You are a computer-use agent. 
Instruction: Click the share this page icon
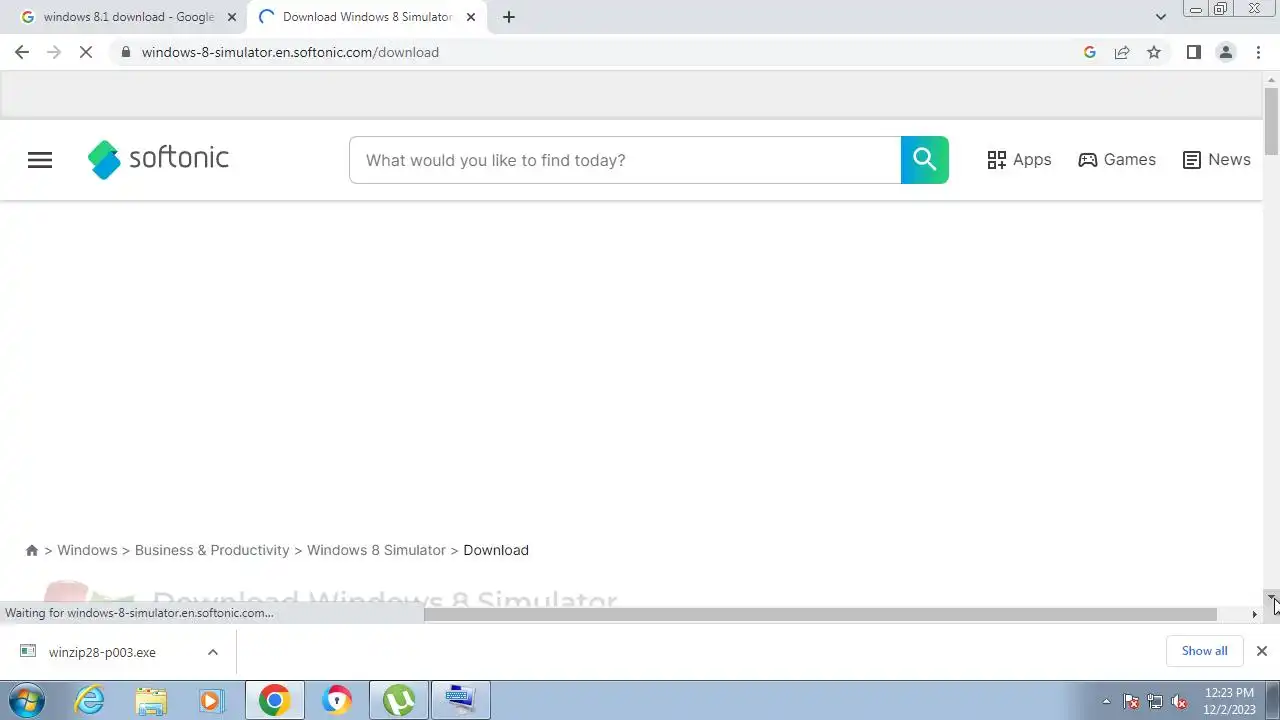click(1122, 52)
